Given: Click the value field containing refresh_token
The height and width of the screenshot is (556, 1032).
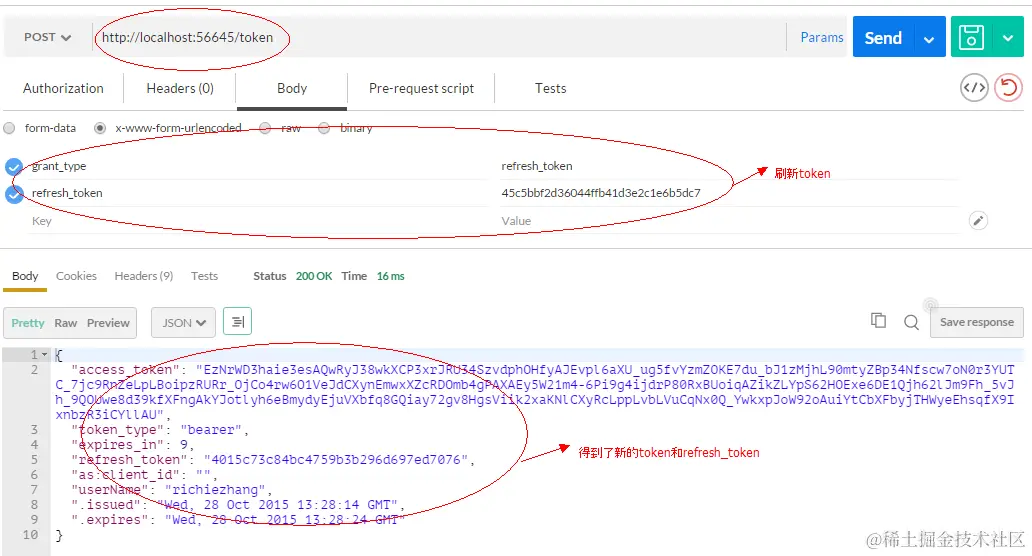Looking at the screenshot, I should (x=729, y=166).
